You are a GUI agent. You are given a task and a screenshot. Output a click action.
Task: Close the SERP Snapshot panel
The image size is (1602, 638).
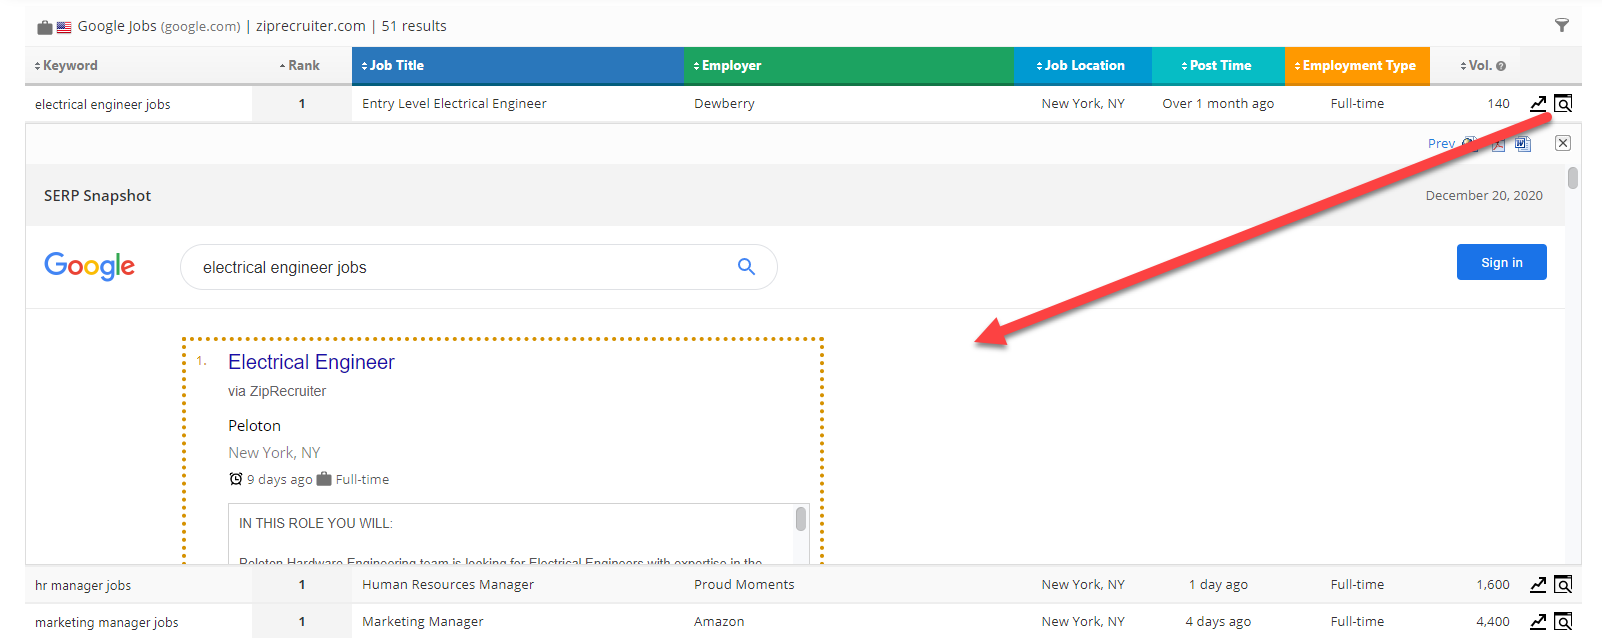[x=1562, y=143]
